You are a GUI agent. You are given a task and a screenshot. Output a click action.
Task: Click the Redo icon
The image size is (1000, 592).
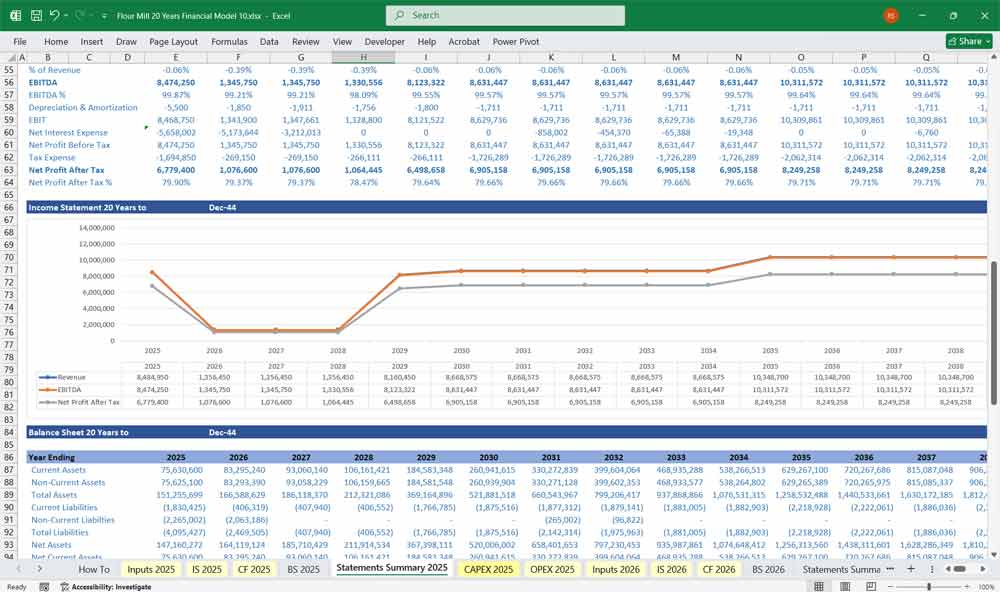pyautogui.click(x=78, y=15)
